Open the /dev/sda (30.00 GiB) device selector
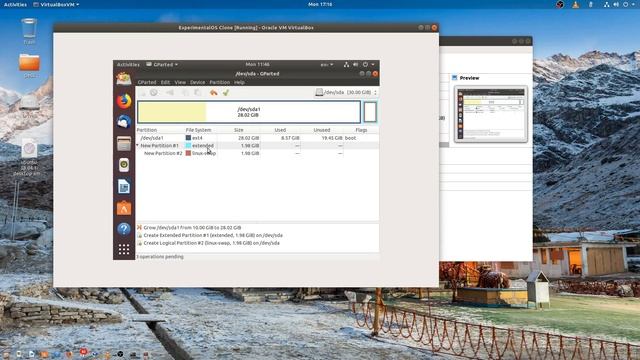The width and height of the screenshot is (640, 360). 346,93
